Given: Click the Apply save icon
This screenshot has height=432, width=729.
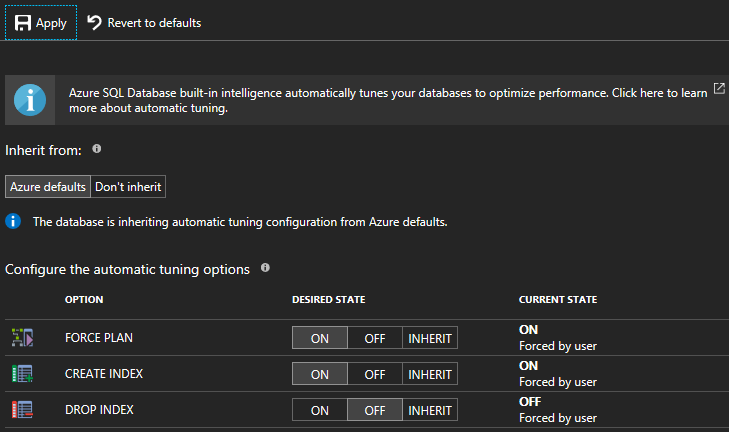Looking at the screenshot, I should [22, 22].
